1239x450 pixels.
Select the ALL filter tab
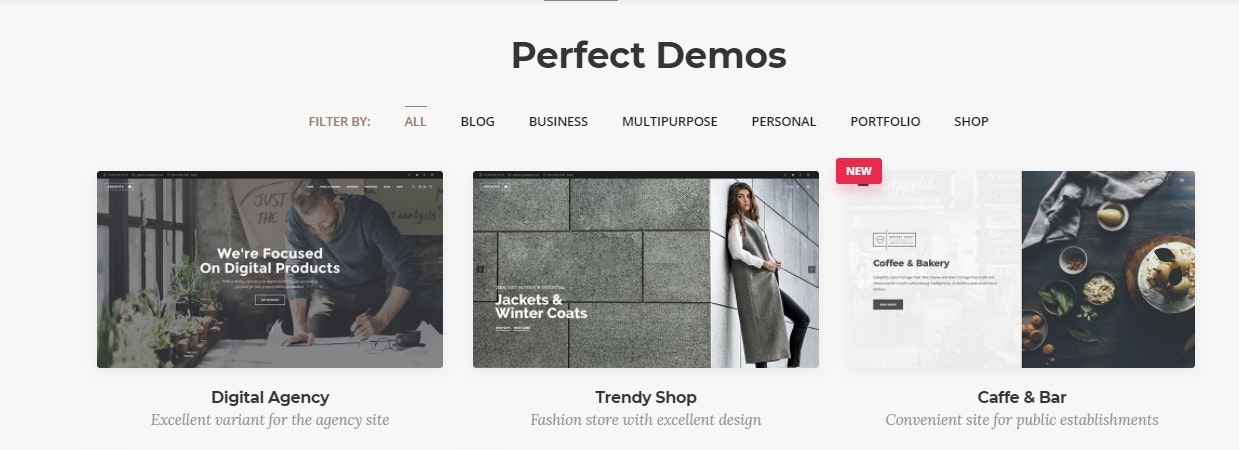(x=415, y=122)
